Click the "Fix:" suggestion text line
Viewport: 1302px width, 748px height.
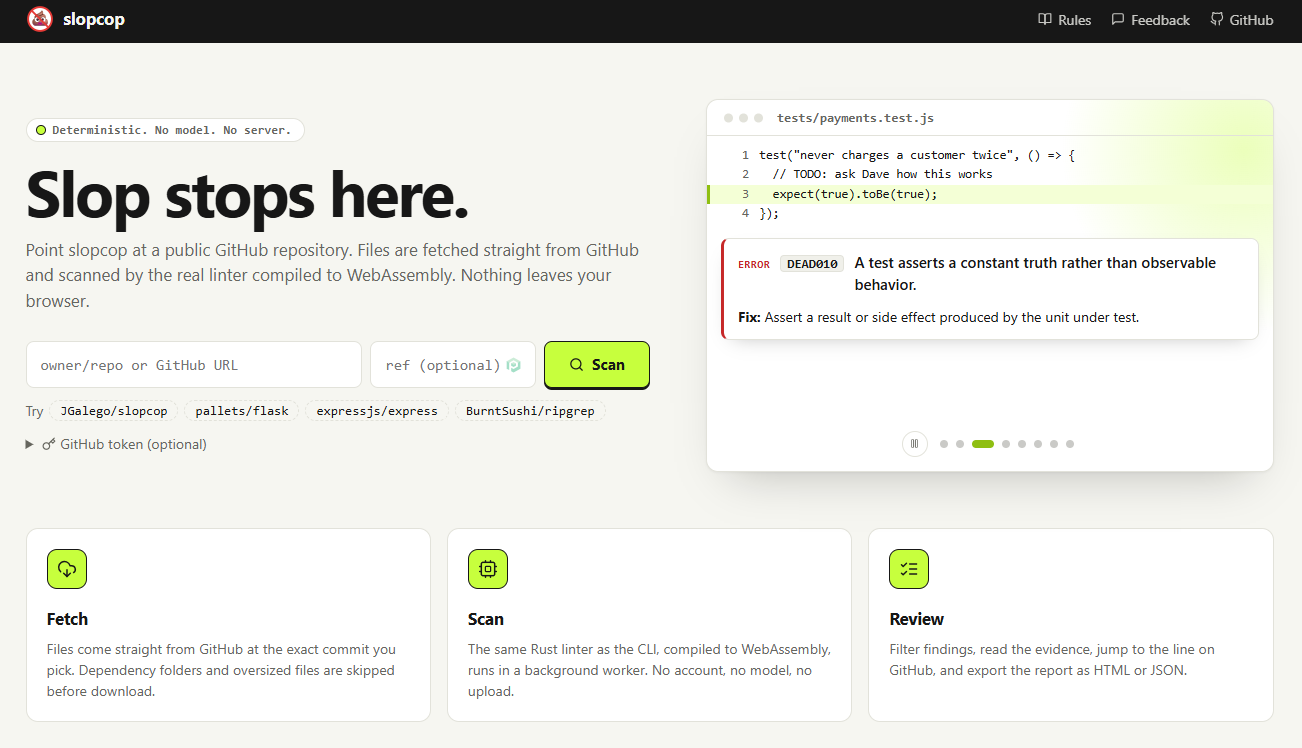click(938, 318)
